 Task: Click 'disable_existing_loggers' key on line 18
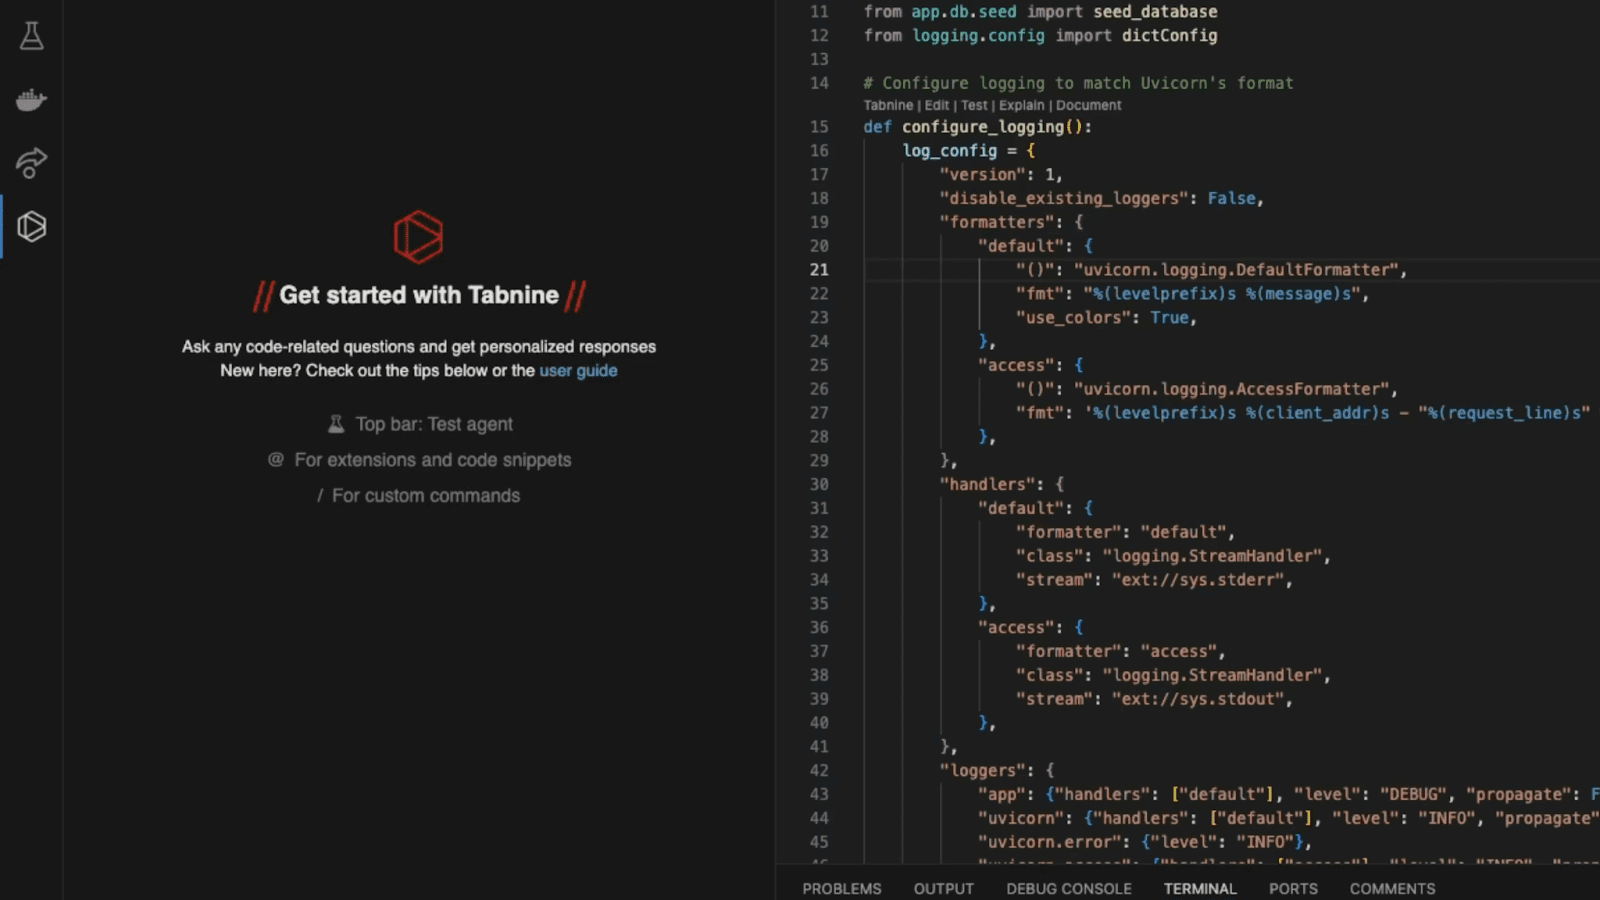coord(1064,199)
